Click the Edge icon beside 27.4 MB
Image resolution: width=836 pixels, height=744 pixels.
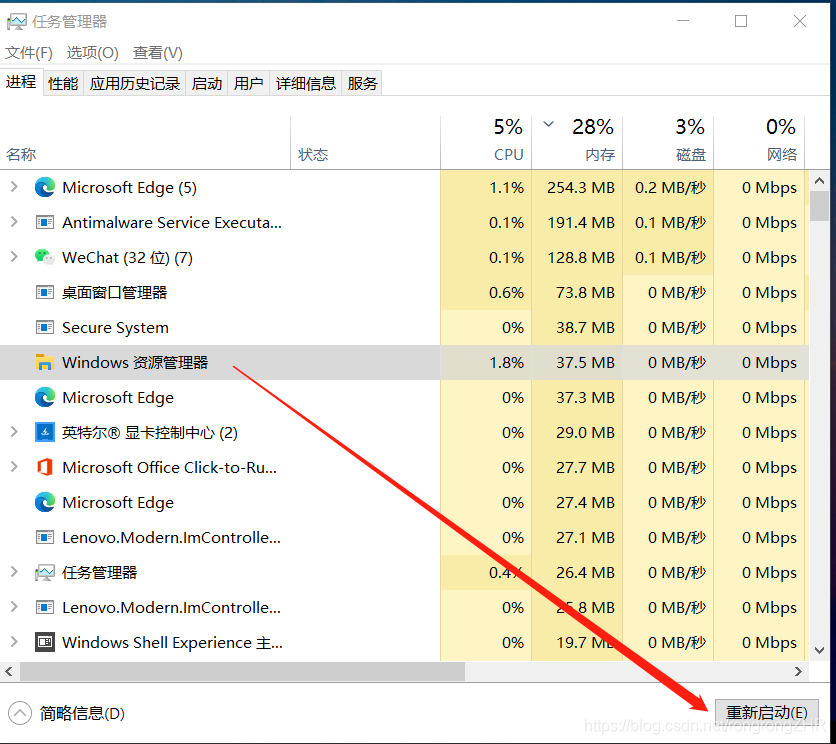(x=45, y=502)
